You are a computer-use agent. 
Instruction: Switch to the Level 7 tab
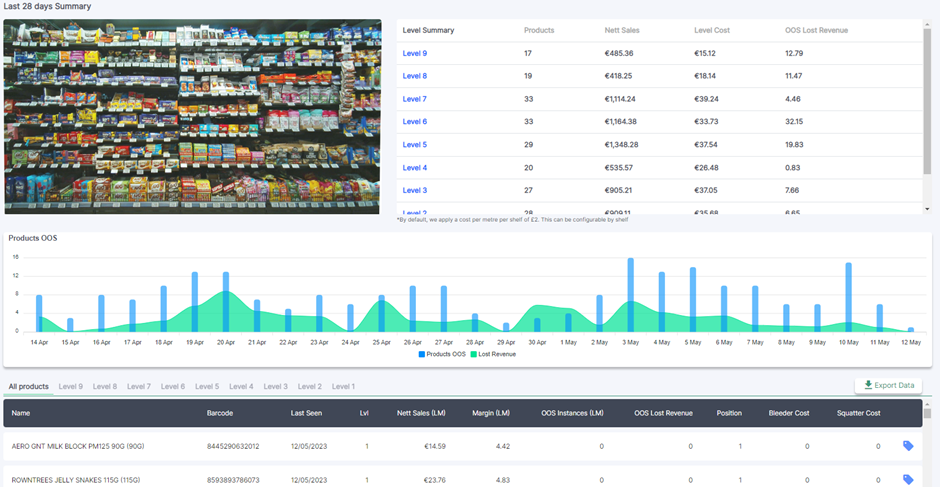click(x=138, y=386)
